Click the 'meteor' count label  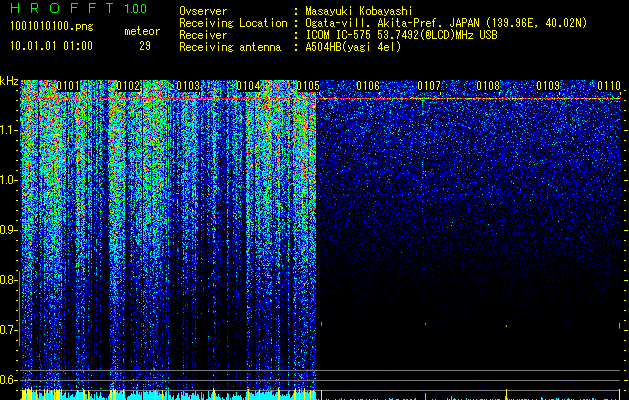click(142, 31)
